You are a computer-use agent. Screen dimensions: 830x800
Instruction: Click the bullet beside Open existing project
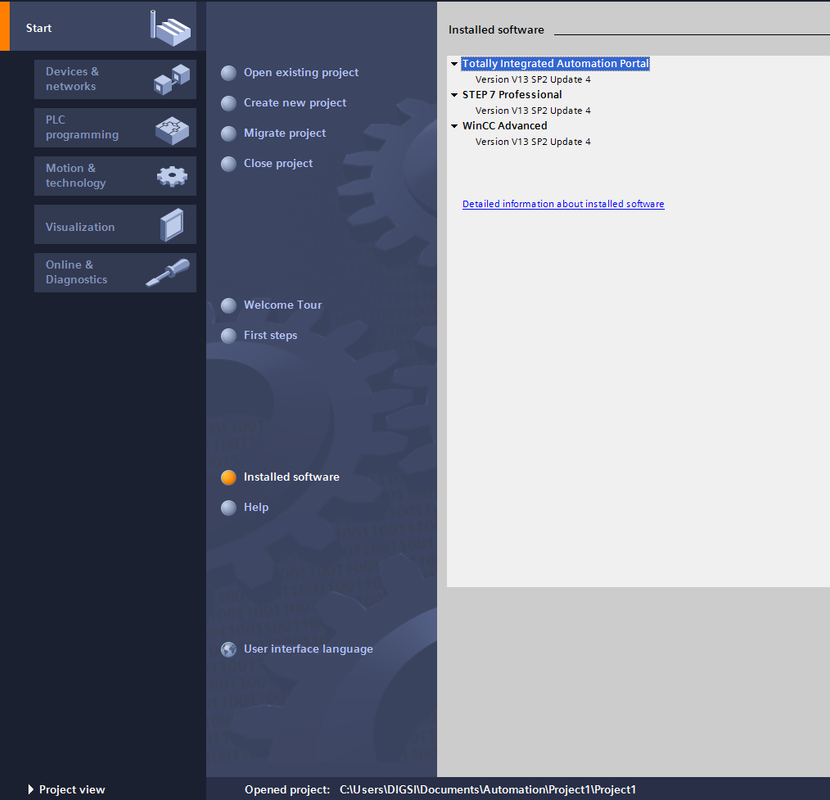coord(229,73)
